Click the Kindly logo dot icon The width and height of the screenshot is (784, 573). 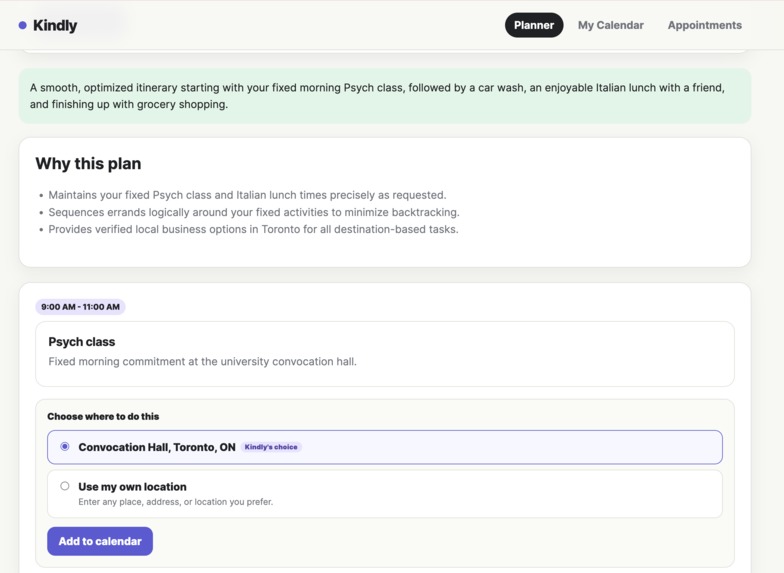click(x=22, y=26)
